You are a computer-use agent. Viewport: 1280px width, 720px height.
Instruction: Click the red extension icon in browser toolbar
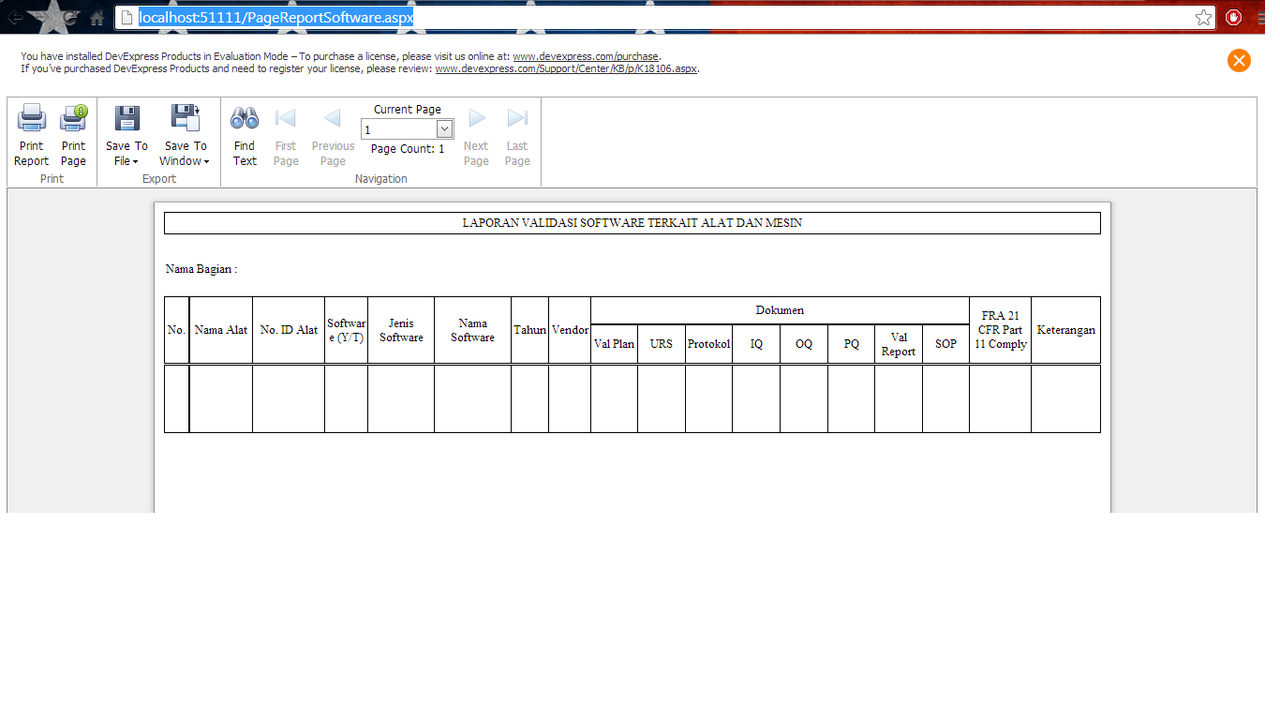click(1234, 17)
